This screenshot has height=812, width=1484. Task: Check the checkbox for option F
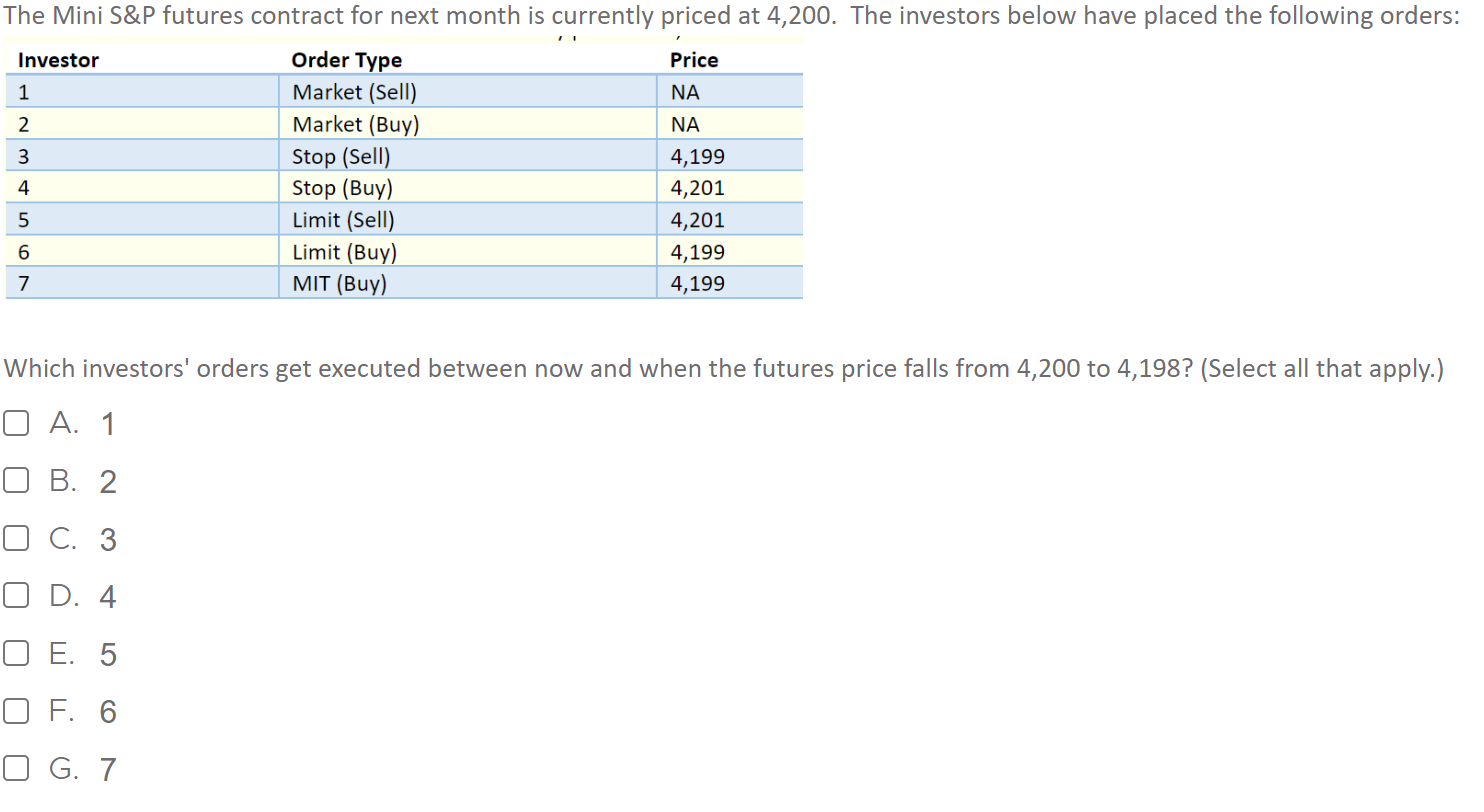tap(16, 710)
